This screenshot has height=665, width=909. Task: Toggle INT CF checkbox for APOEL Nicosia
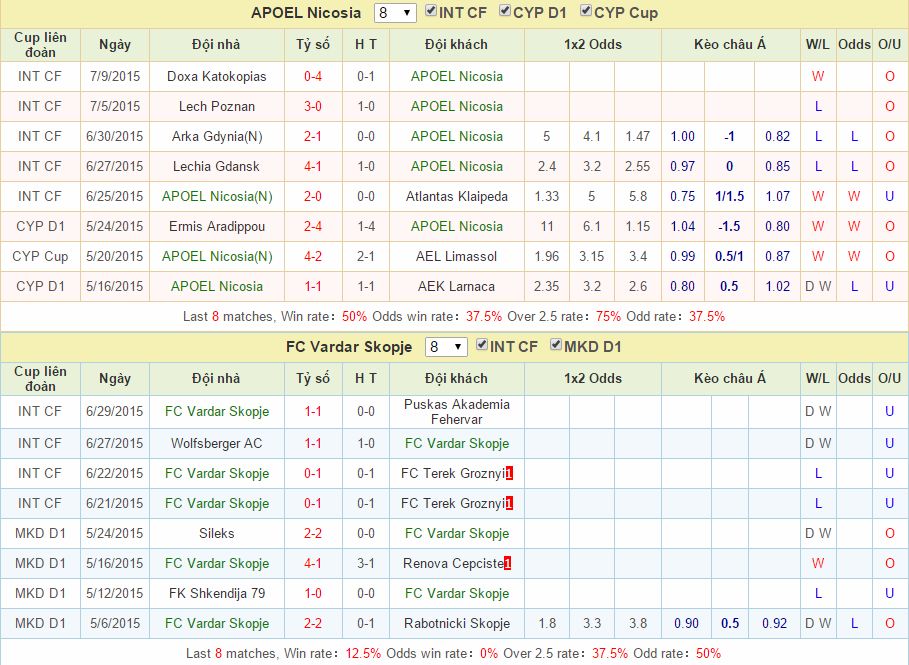(431, 11)
